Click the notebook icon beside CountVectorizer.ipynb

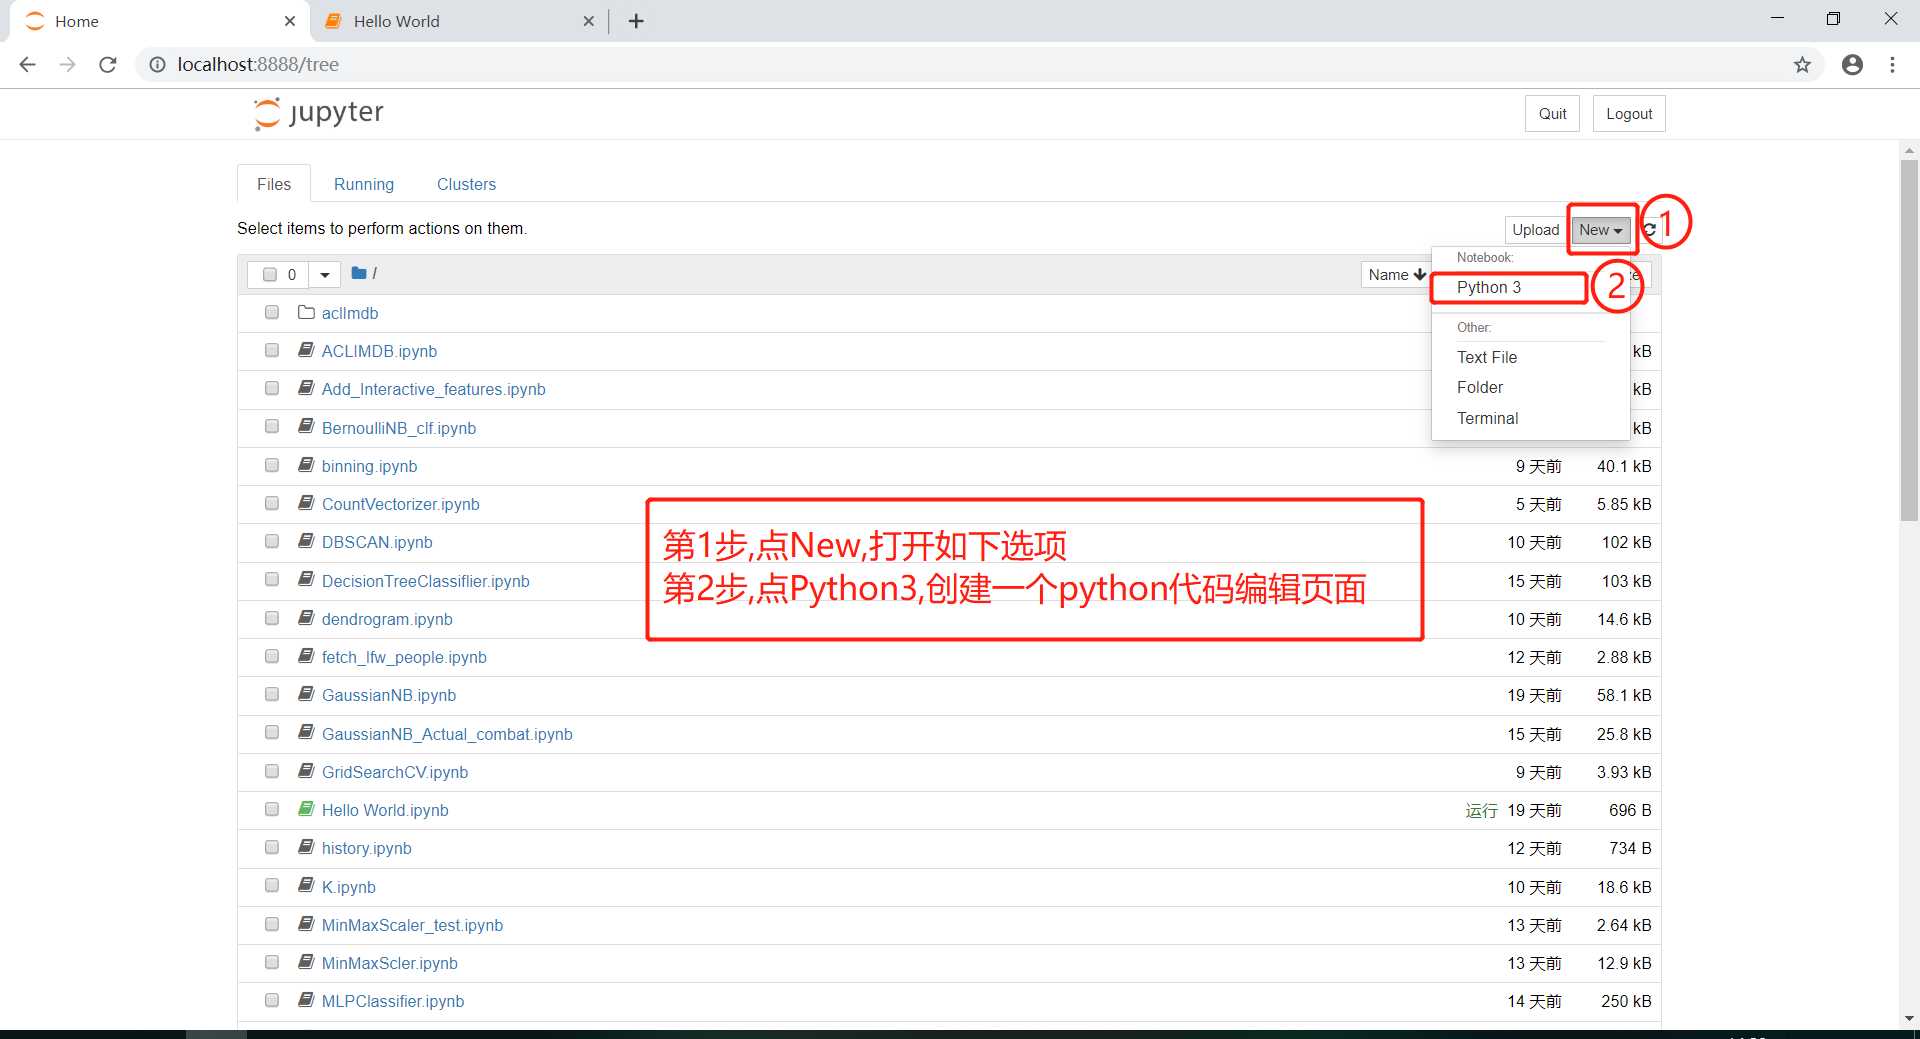306,503
